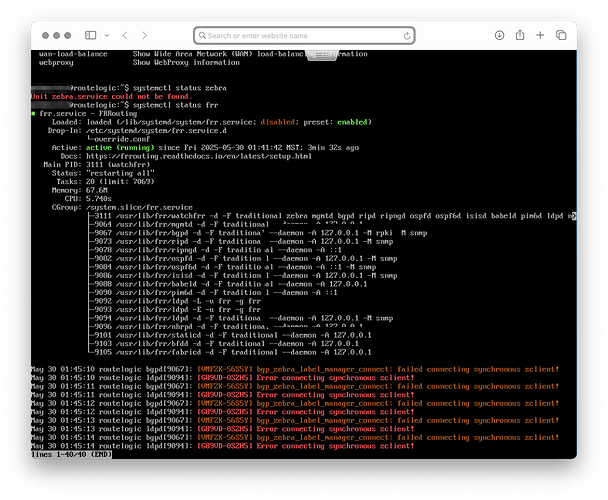Screen dimensions: 608x500
Task: Go back to the previous page
Action: pyautogui.click(x=125, y=35)
